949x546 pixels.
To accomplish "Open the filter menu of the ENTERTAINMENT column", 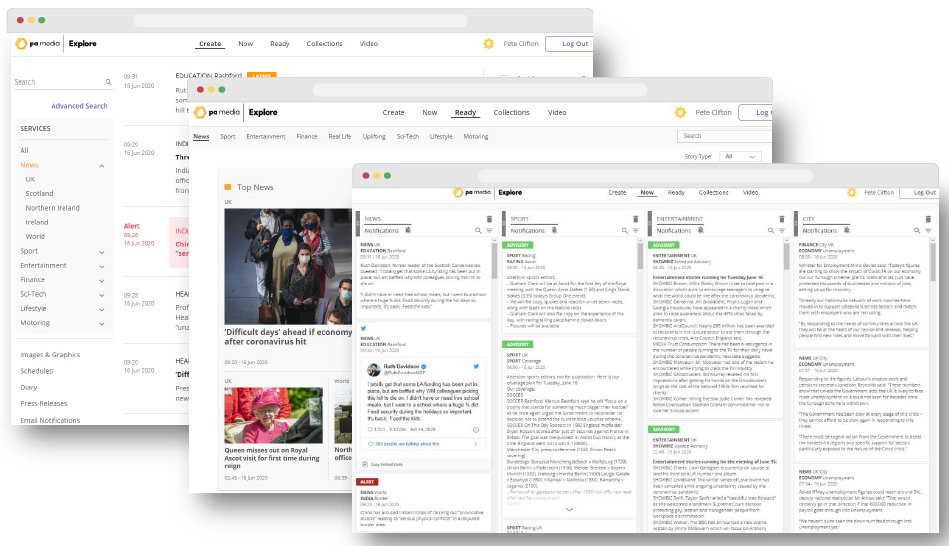I will click(781, 231).
